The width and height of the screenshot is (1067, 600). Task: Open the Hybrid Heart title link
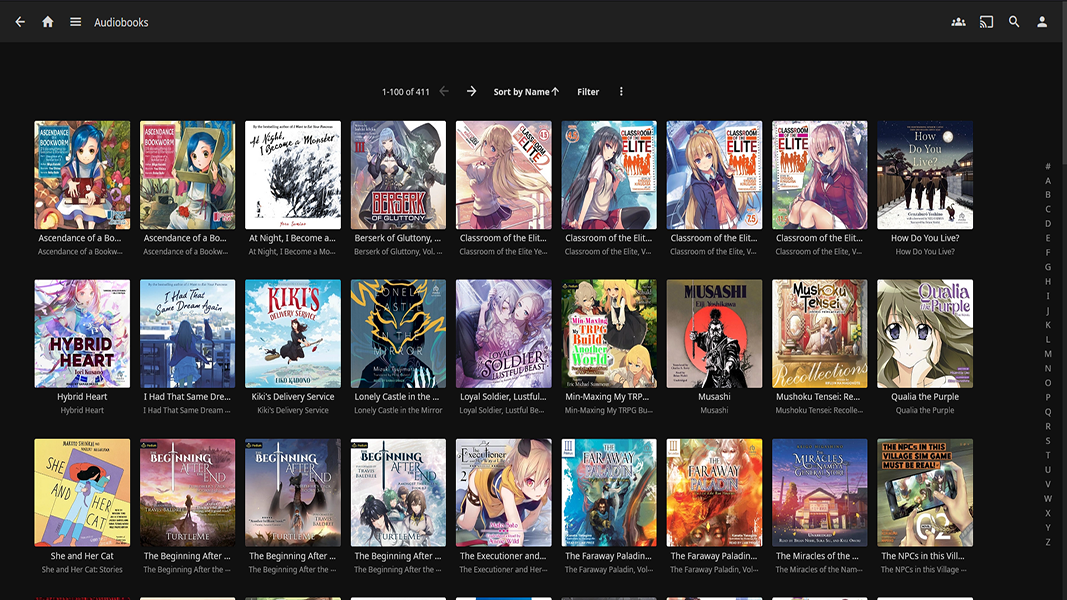click(82, 397)
